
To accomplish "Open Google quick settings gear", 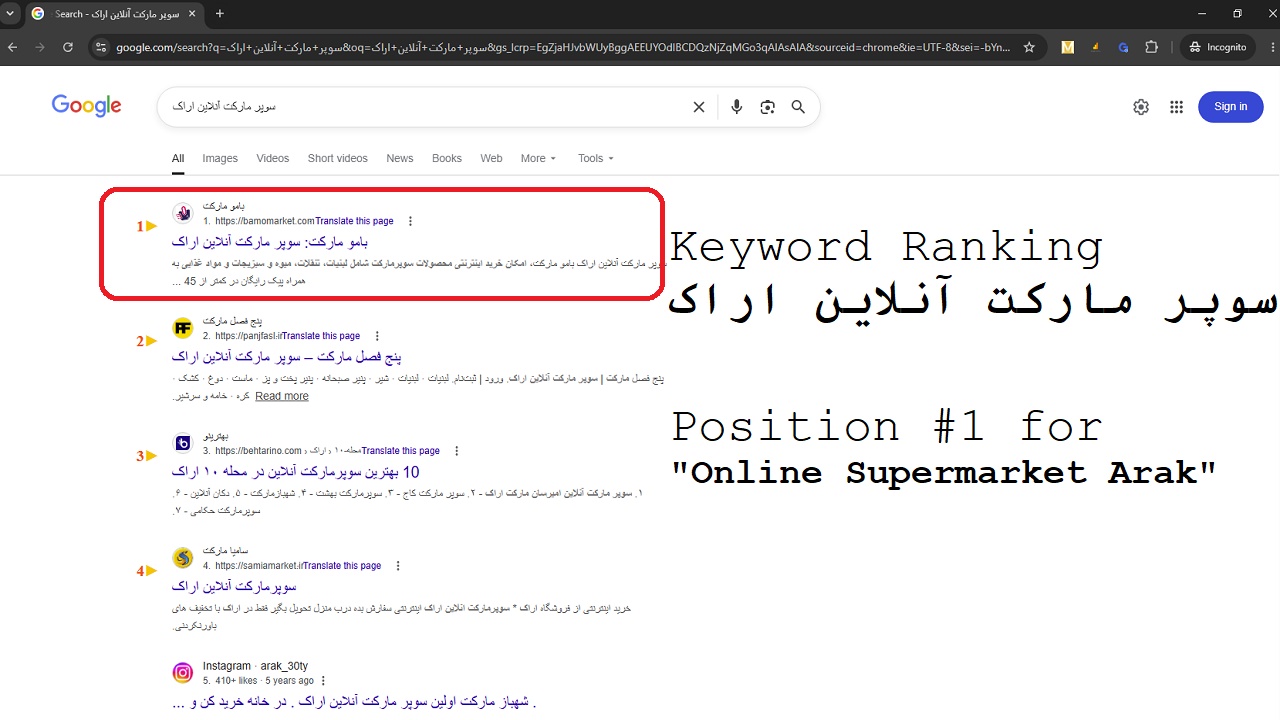I will coord(1141,107).
